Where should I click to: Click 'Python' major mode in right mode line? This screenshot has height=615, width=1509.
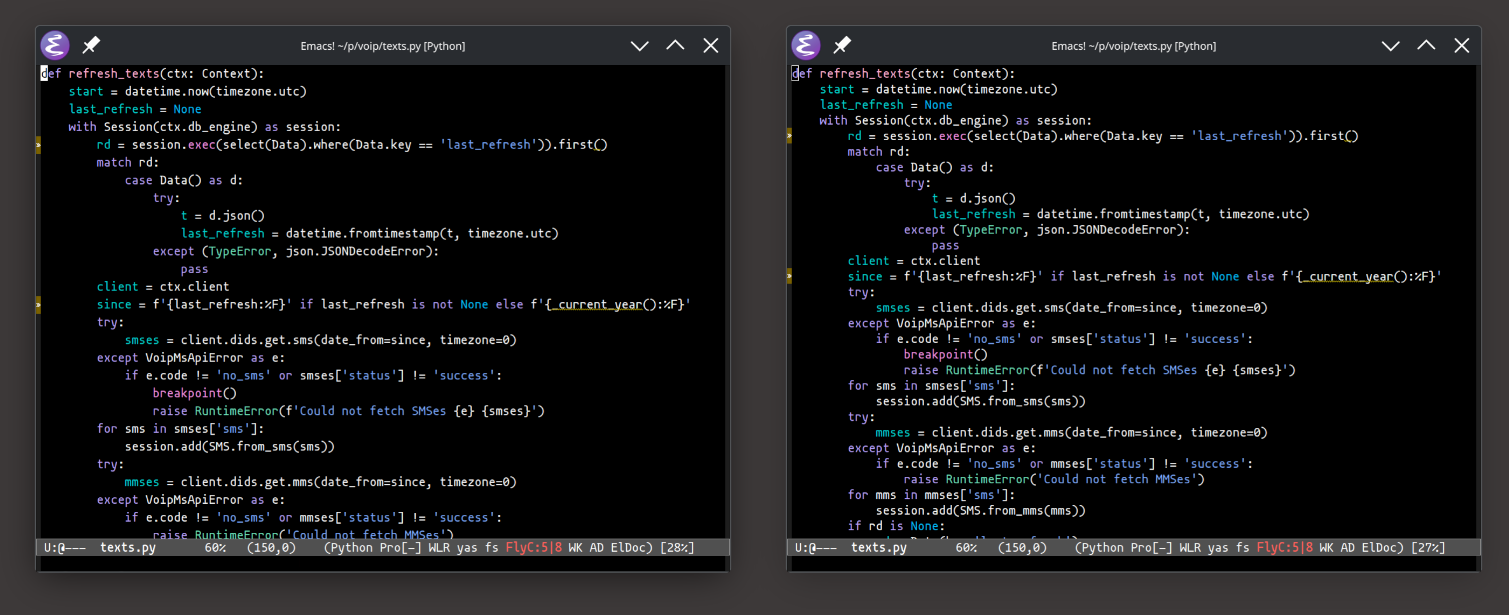pos(1105,548)
